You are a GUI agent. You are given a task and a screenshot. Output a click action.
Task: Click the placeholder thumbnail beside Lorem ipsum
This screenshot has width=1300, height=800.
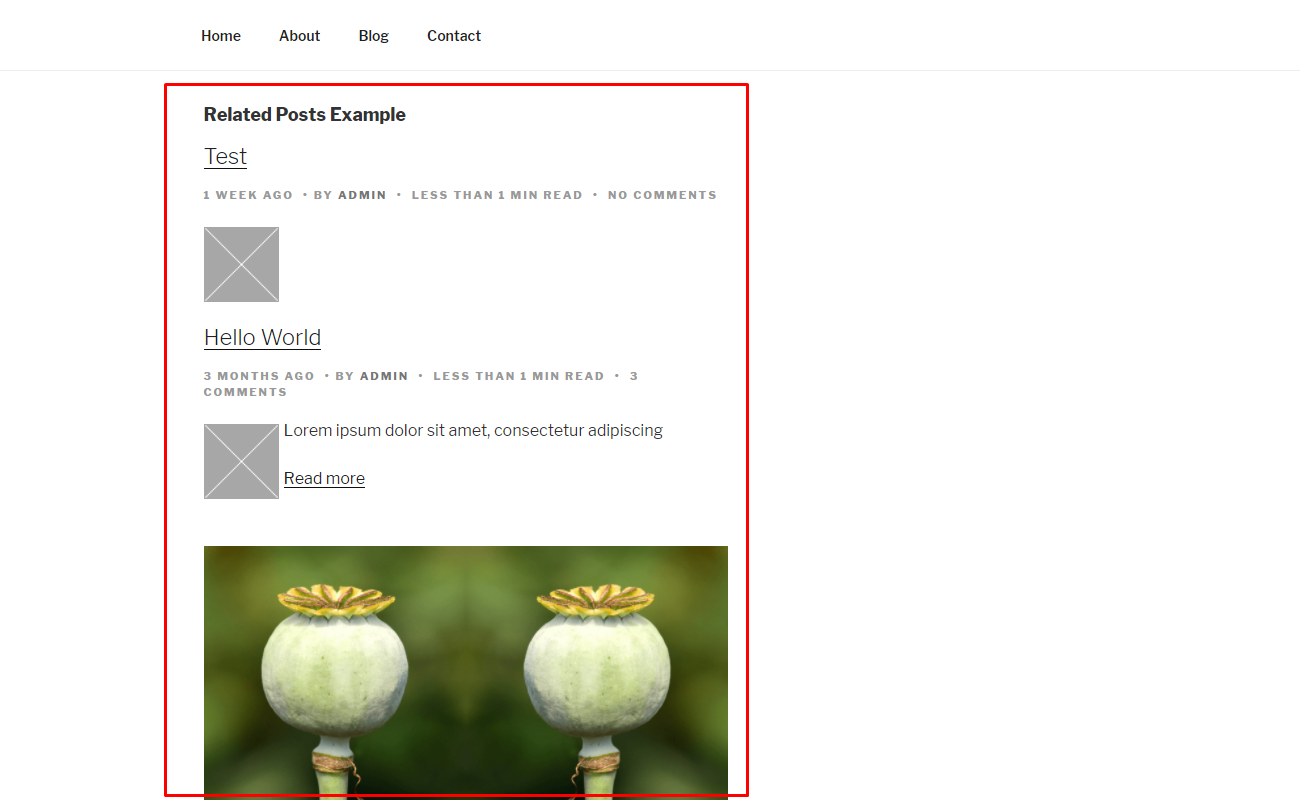click(x=241, y=461)
